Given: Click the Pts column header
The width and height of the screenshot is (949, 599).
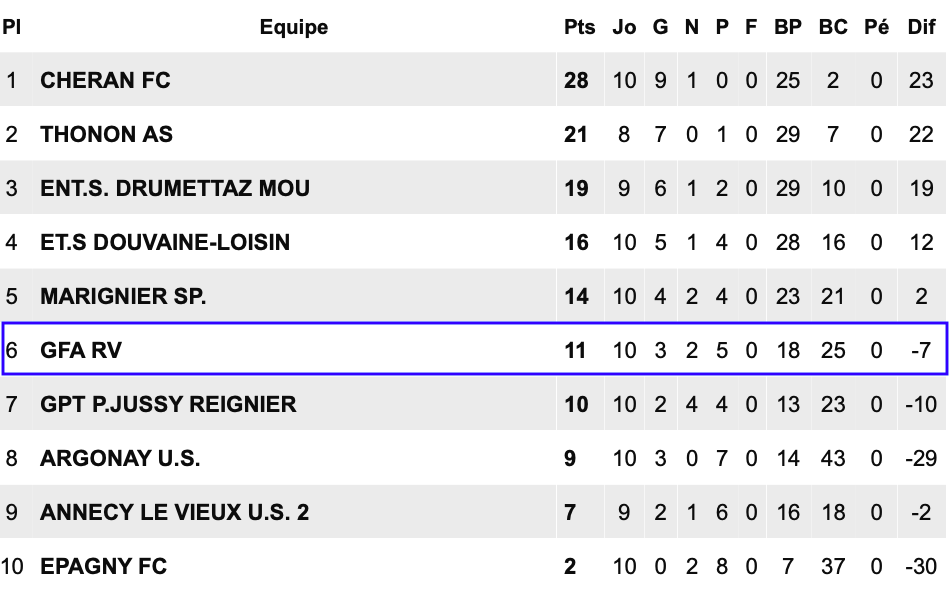Looking at the screenshot, I should point(579,27).
